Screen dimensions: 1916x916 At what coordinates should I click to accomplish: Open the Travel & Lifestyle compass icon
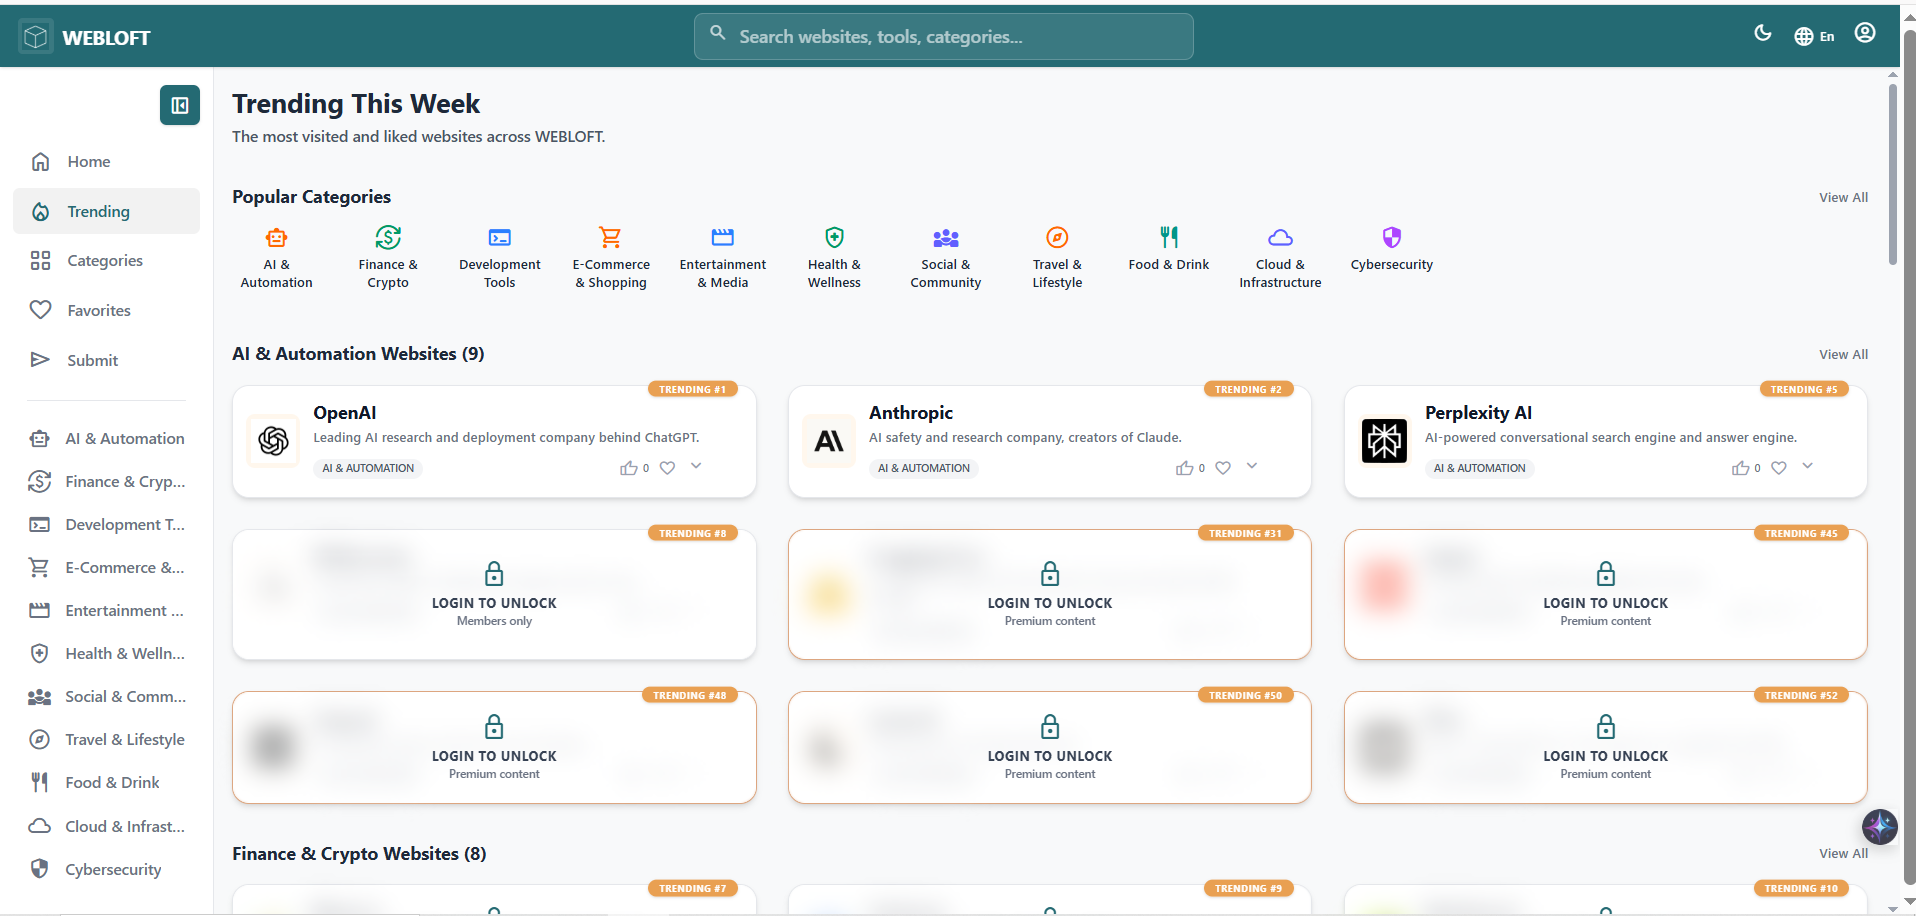click(1057, 238)
